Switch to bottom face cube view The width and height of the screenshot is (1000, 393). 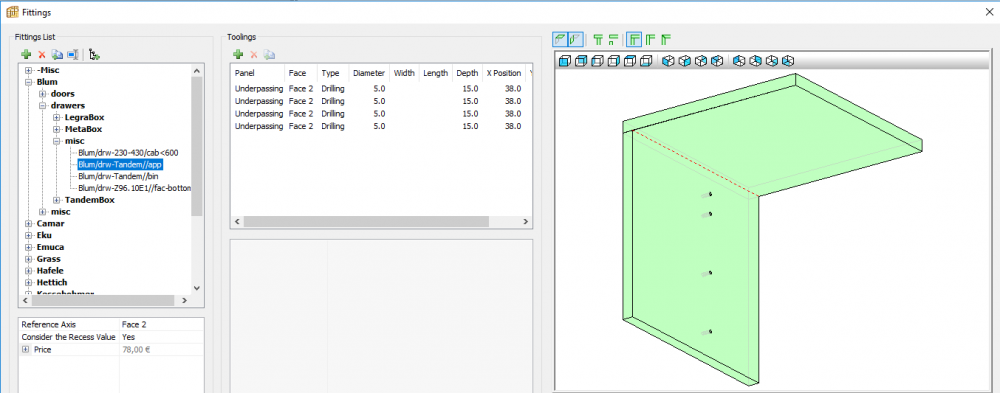click(x=646, y=61)
